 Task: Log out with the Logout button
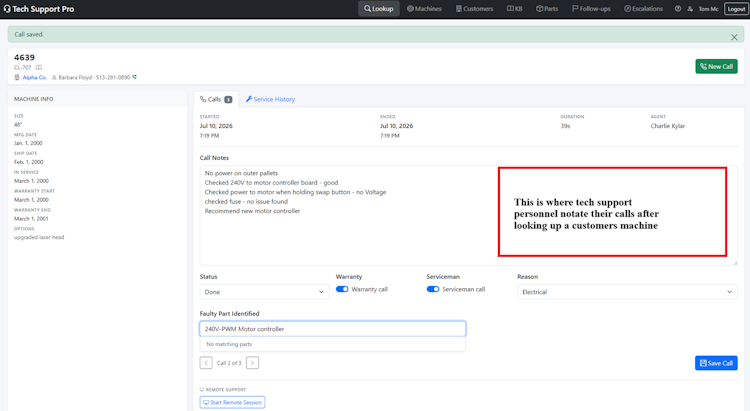[x=736, y=9]
